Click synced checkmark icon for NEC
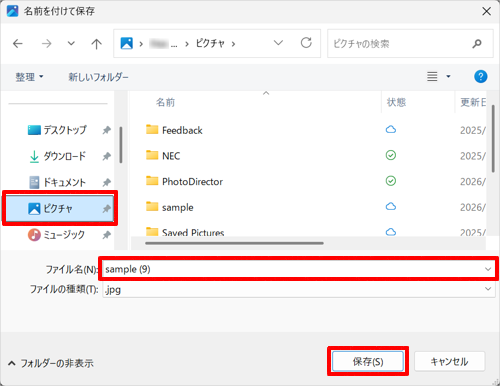 [391, 155]
